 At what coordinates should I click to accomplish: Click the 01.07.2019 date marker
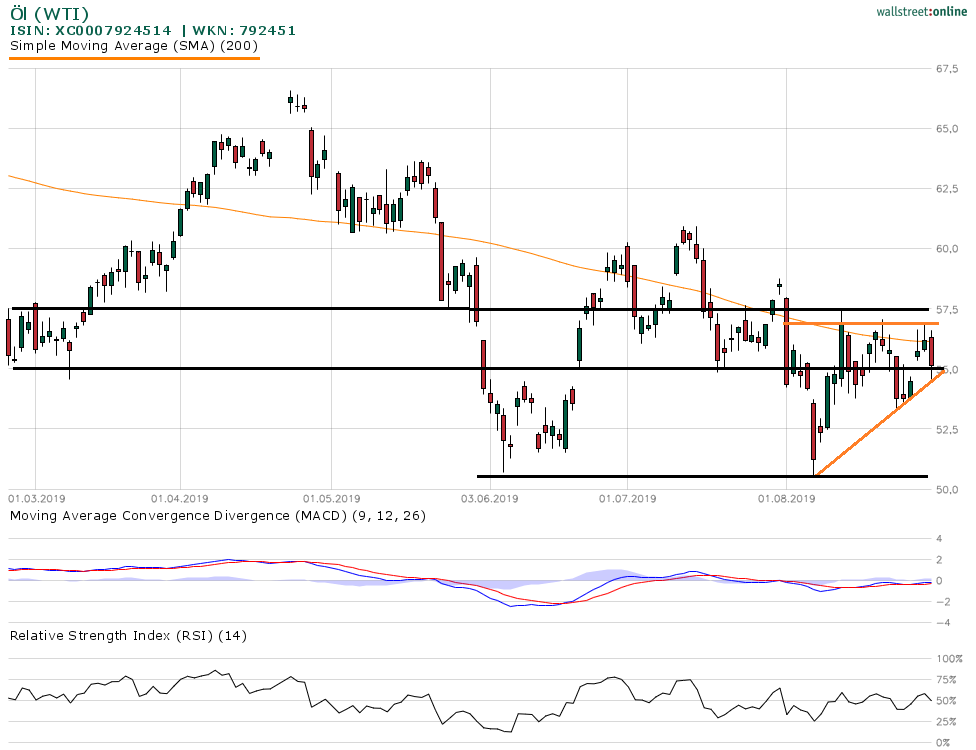tap(628, 497)
